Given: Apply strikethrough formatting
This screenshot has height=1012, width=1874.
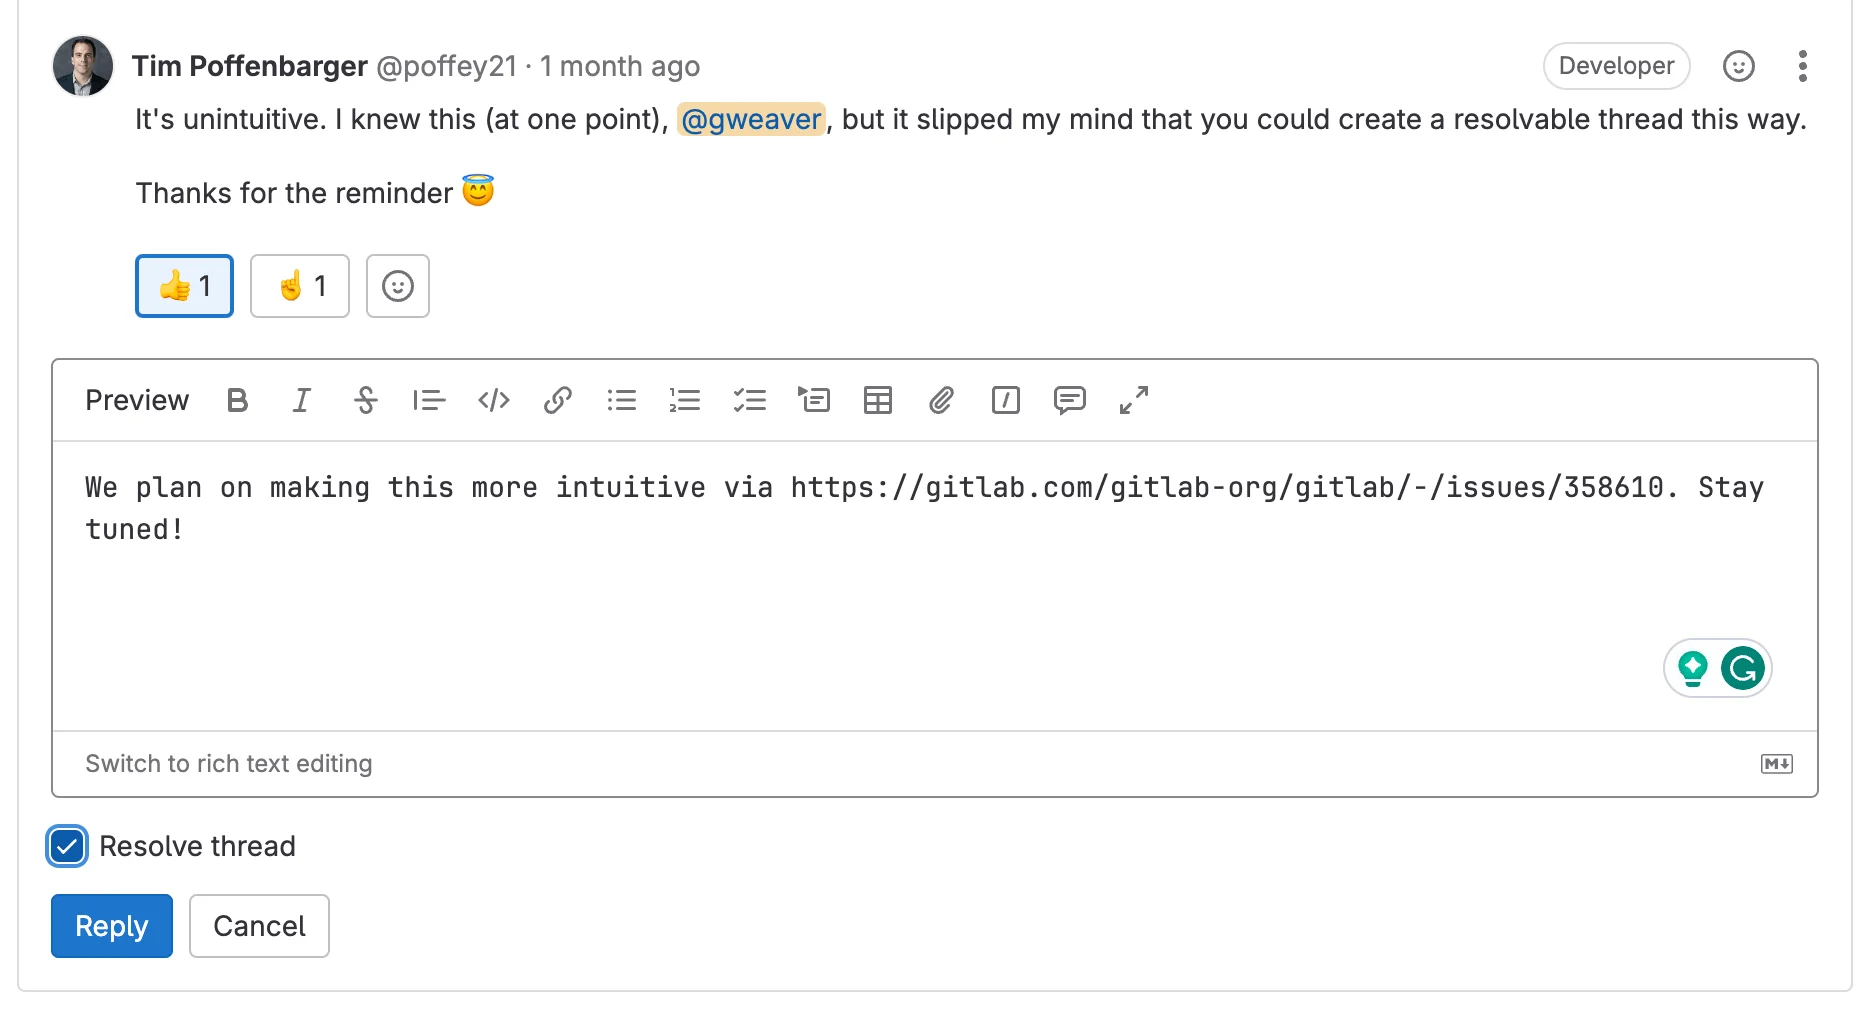Looking at the screenshot, I should click(365, 400).
